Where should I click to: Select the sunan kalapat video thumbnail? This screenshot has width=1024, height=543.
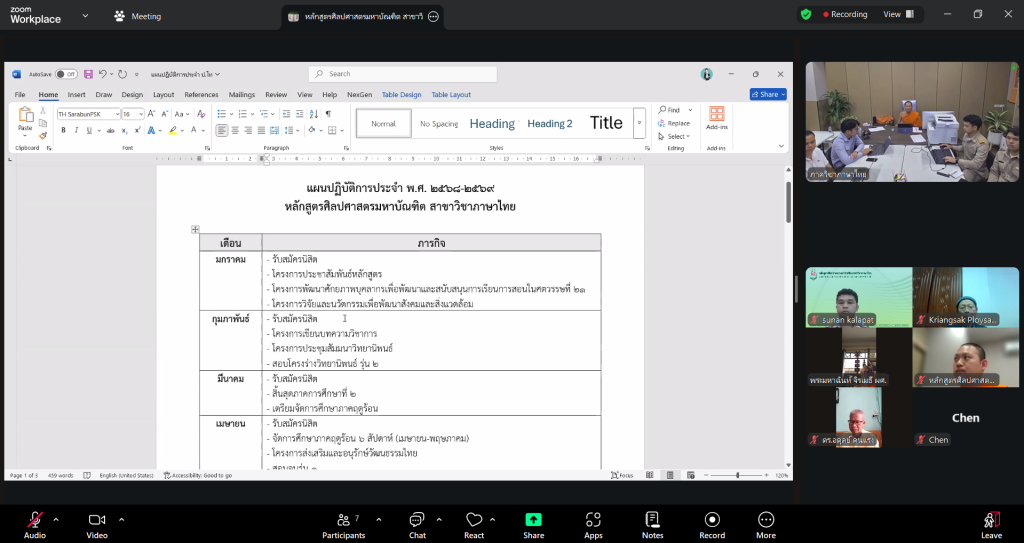pos(859,297)
